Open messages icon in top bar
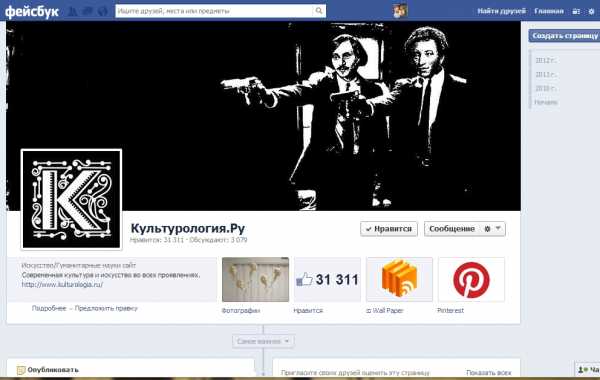 (x=88, y=11)
